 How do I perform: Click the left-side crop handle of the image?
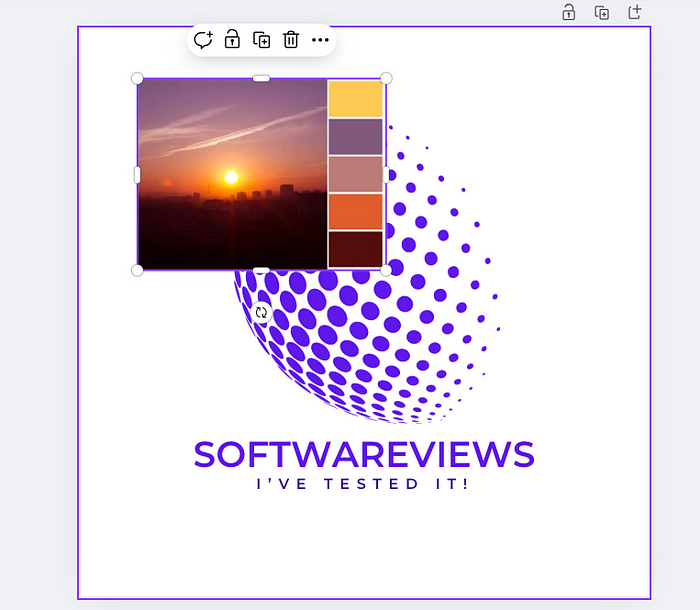[137, 175]
